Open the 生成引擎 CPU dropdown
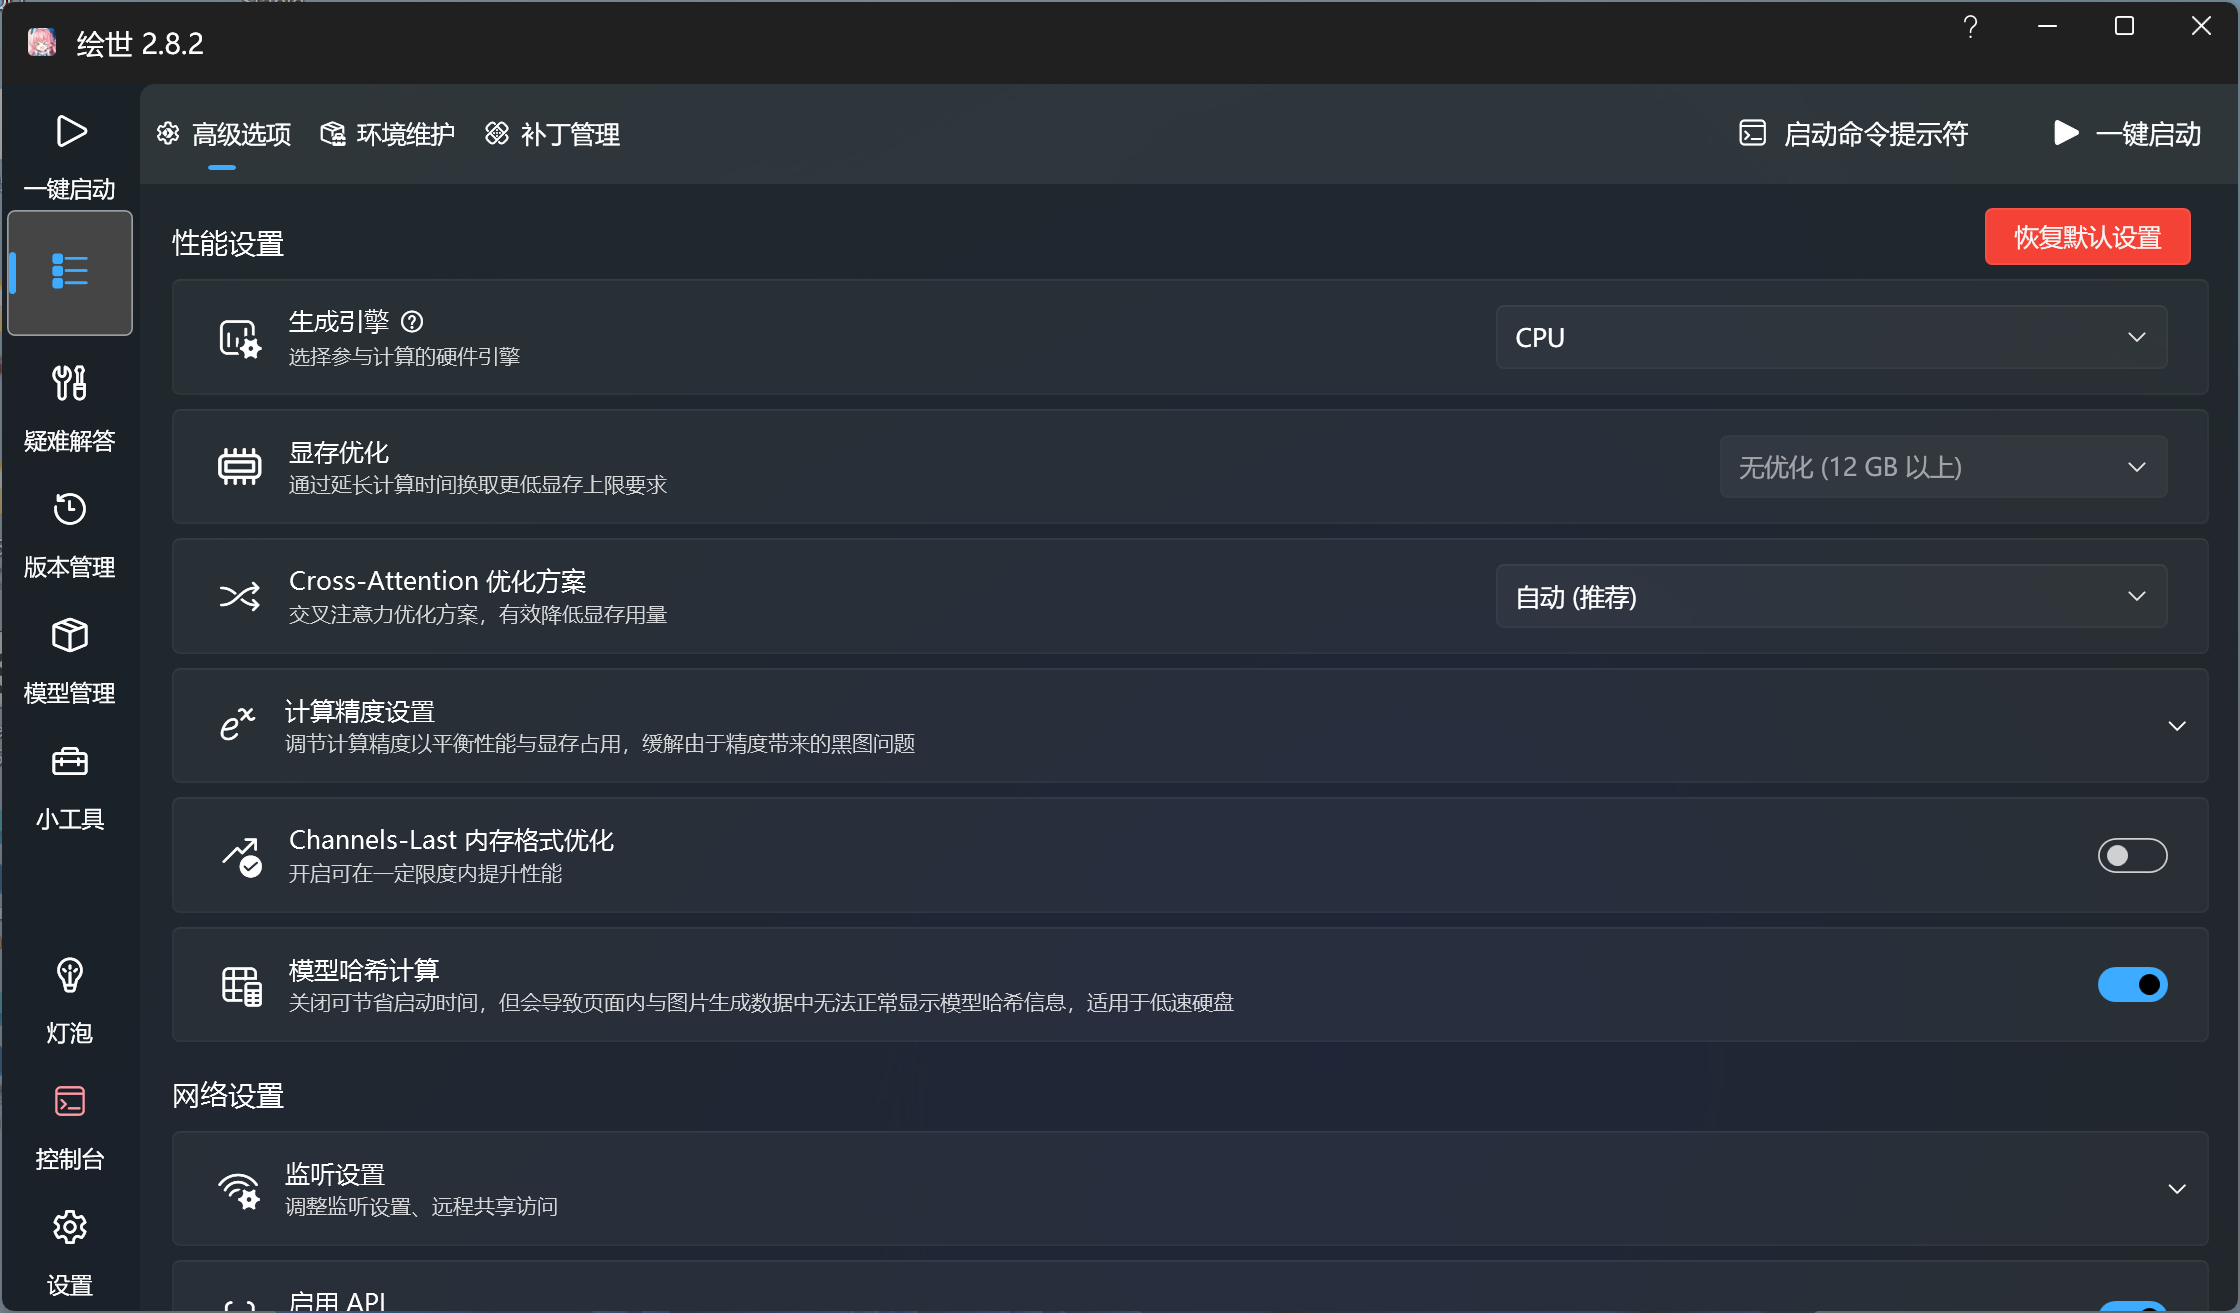 (1830, 338)
